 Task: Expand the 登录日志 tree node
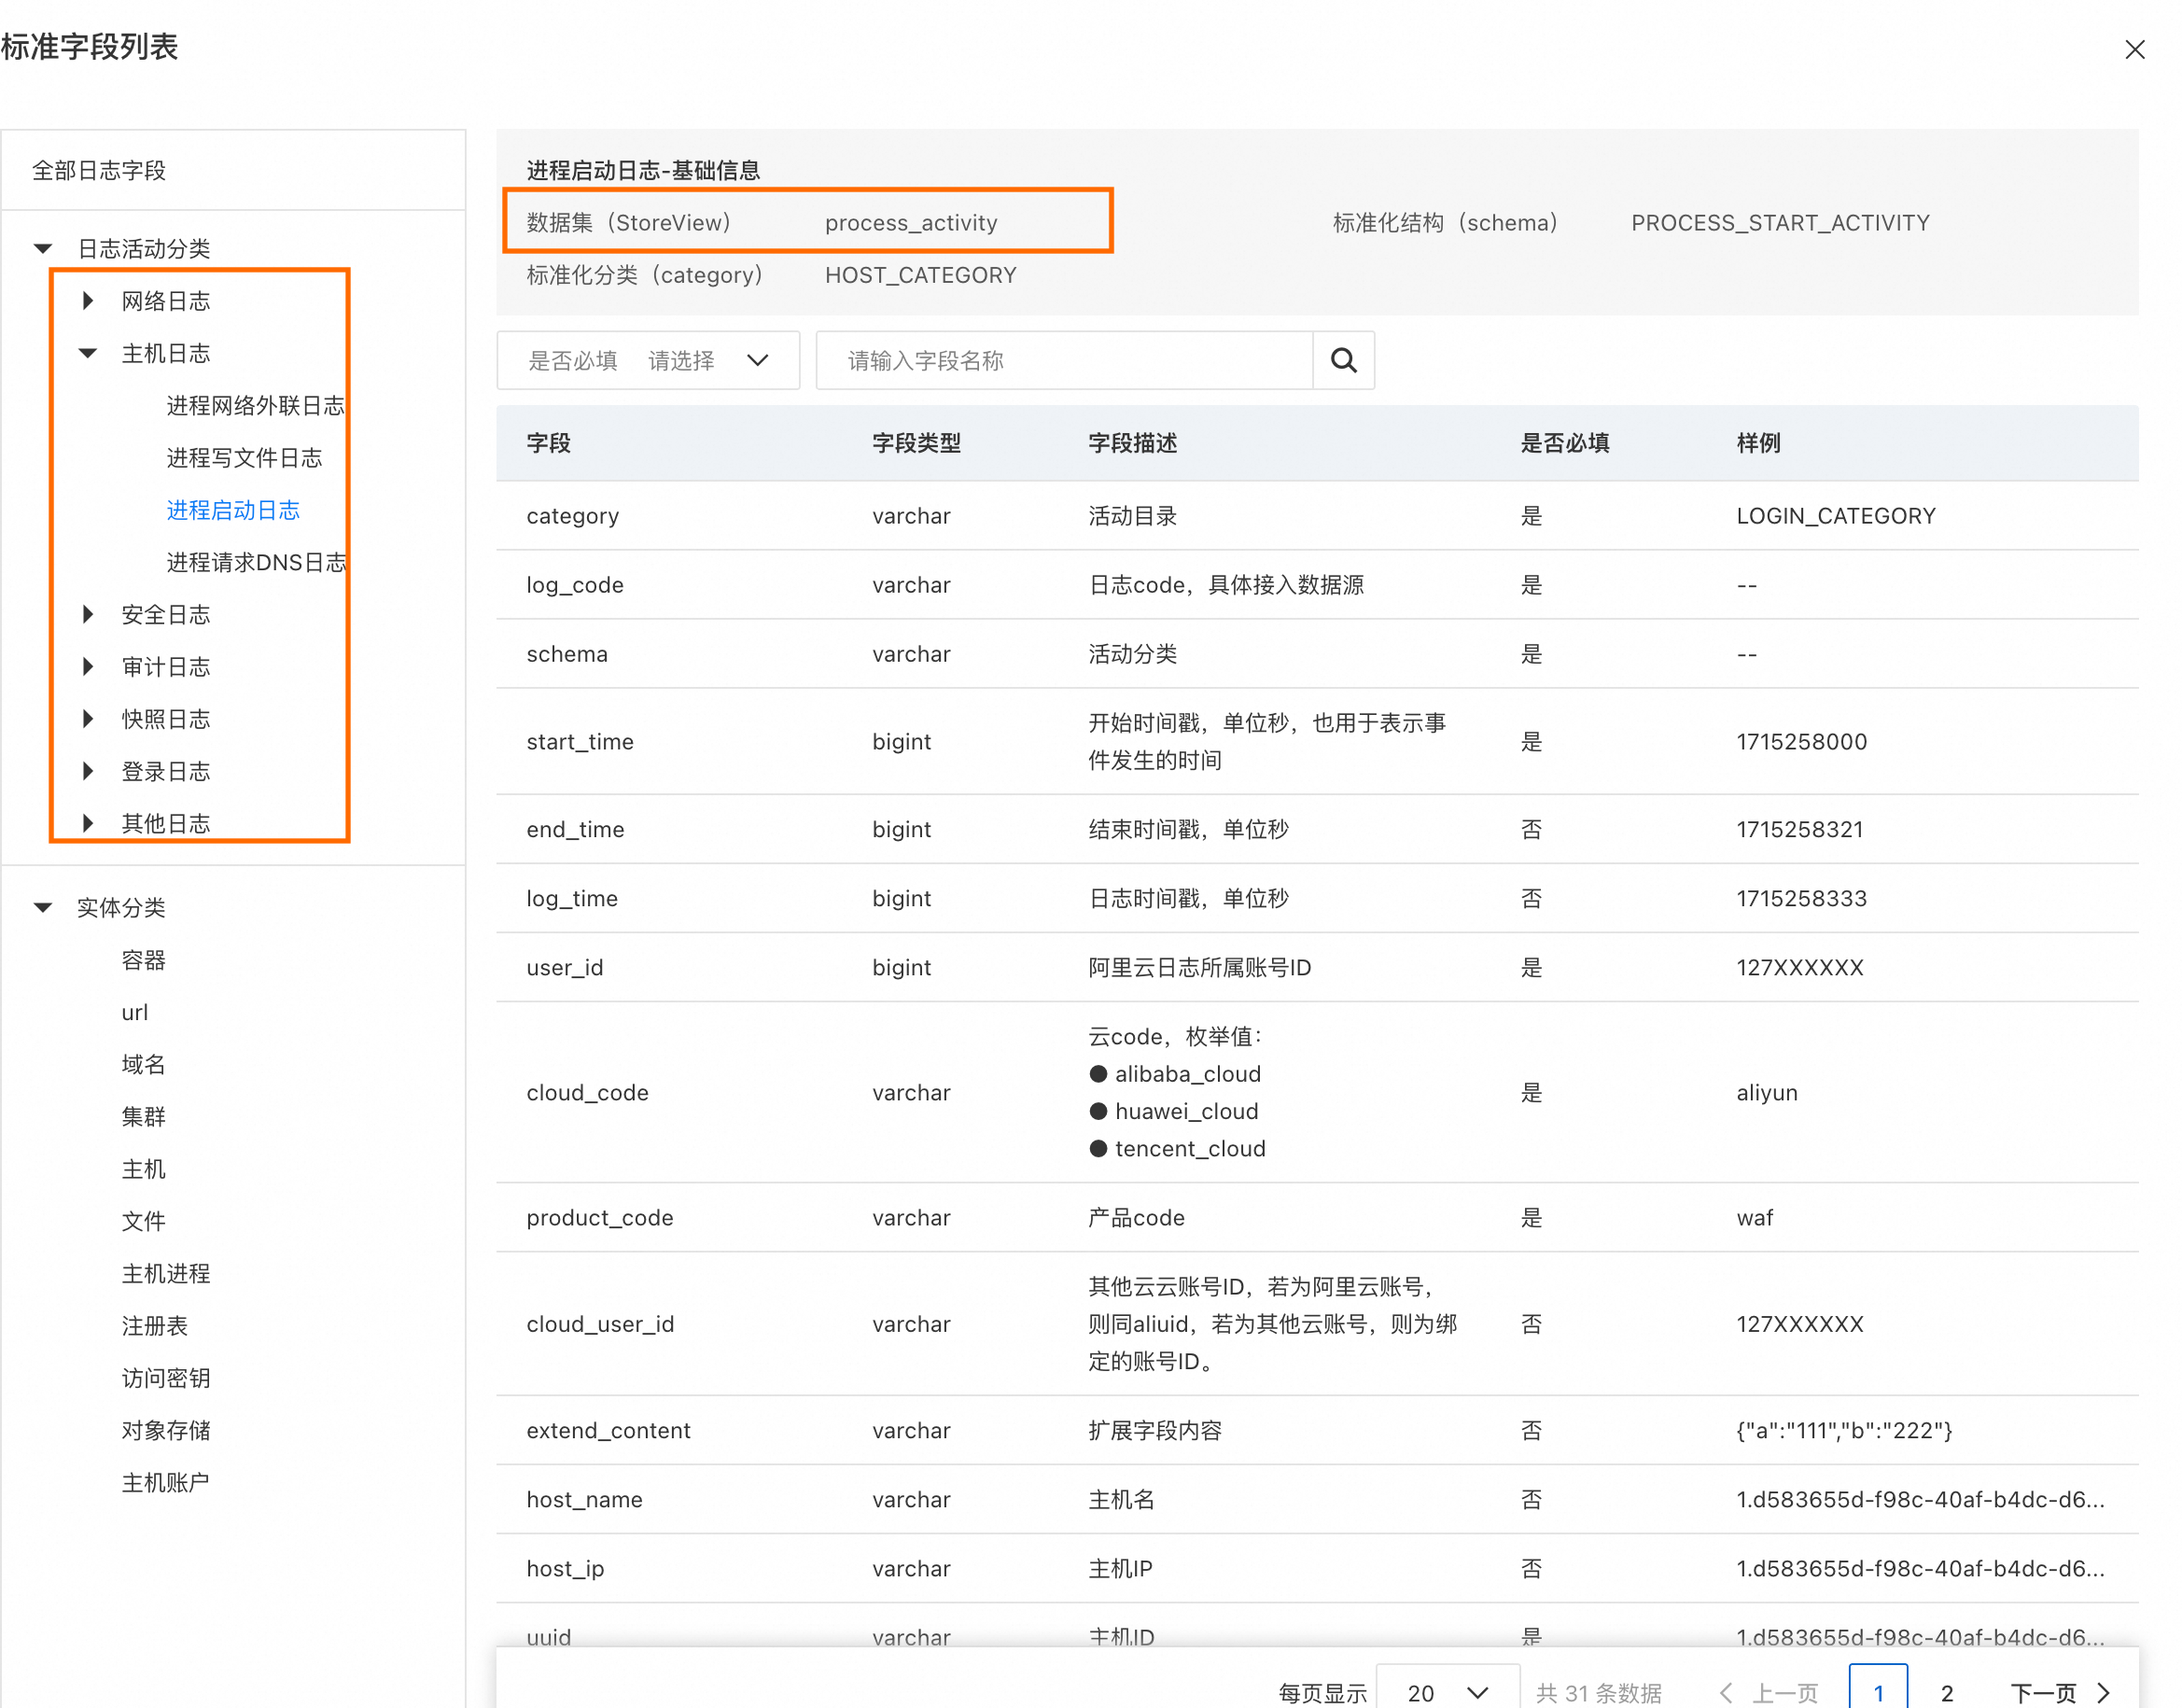tap(89, 771)
